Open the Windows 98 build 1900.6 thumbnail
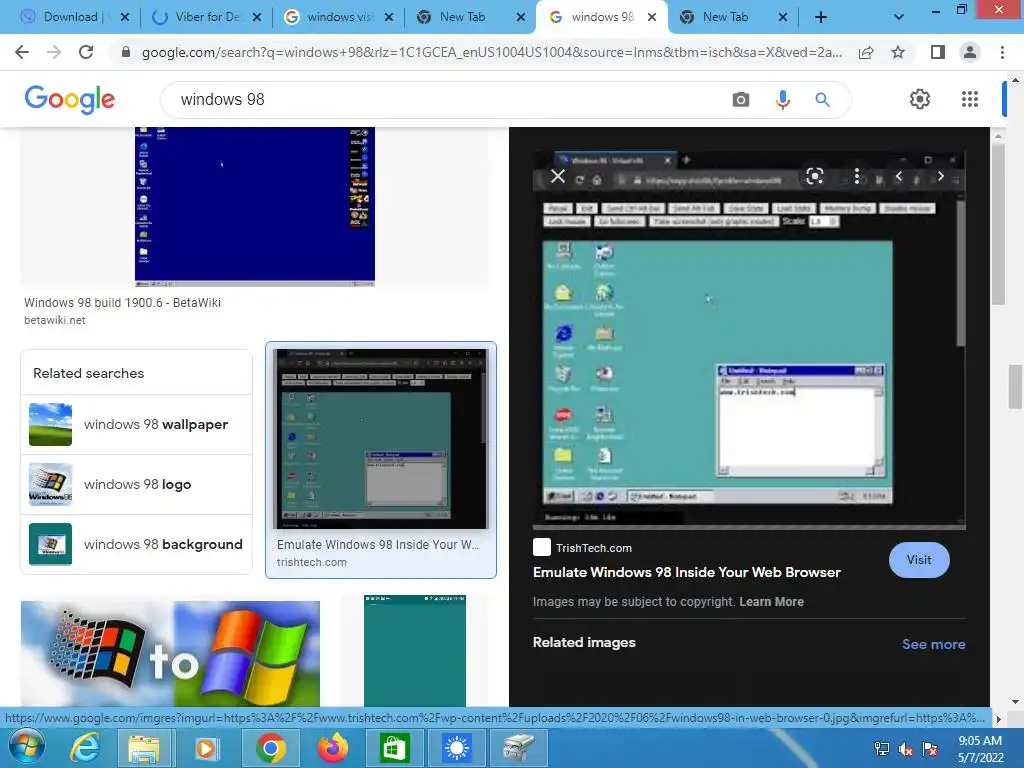The width and height of the screenshot is (1024, 768). pyautogui.click(x=255, y=206)
